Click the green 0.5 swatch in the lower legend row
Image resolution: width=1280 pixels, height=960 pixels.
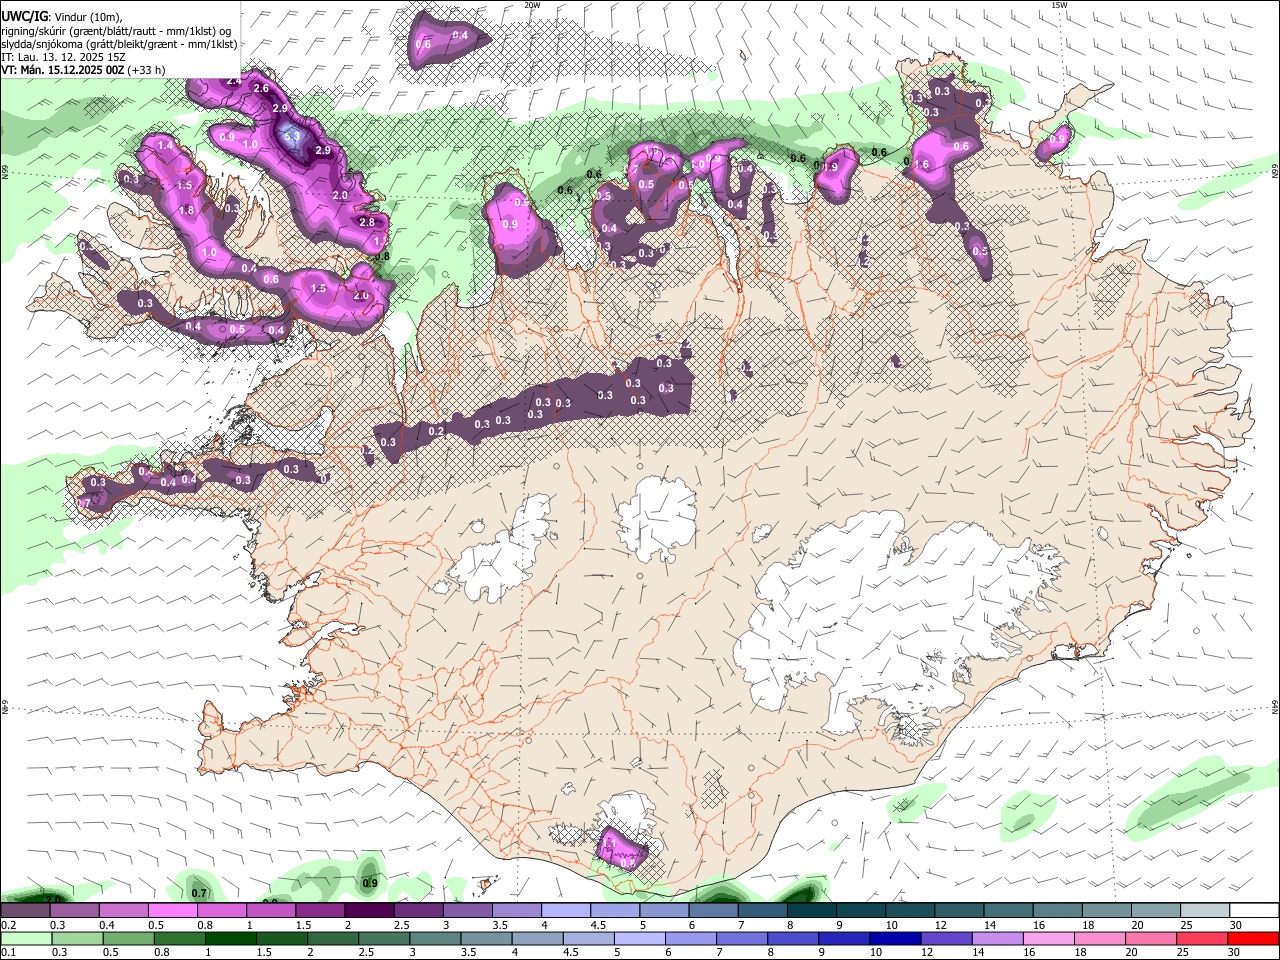point(127,938)
